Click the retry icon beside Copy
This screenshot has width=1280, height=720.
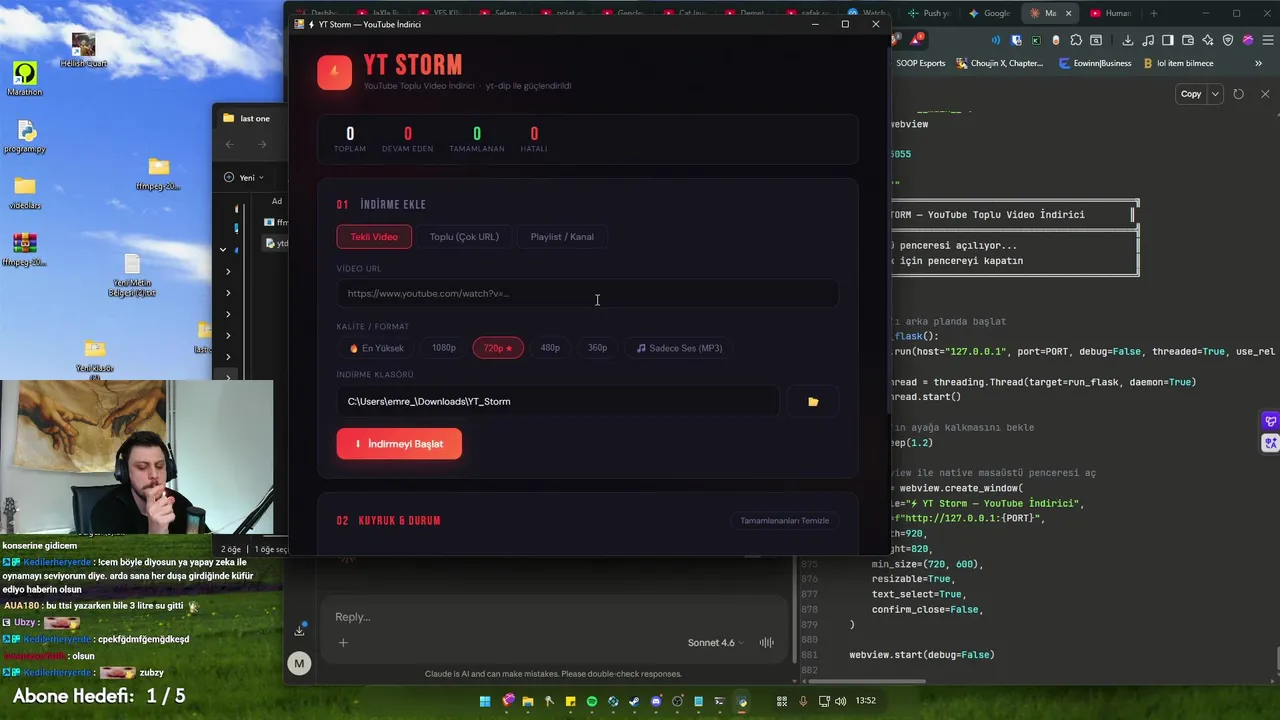[x=1238, y=94]
